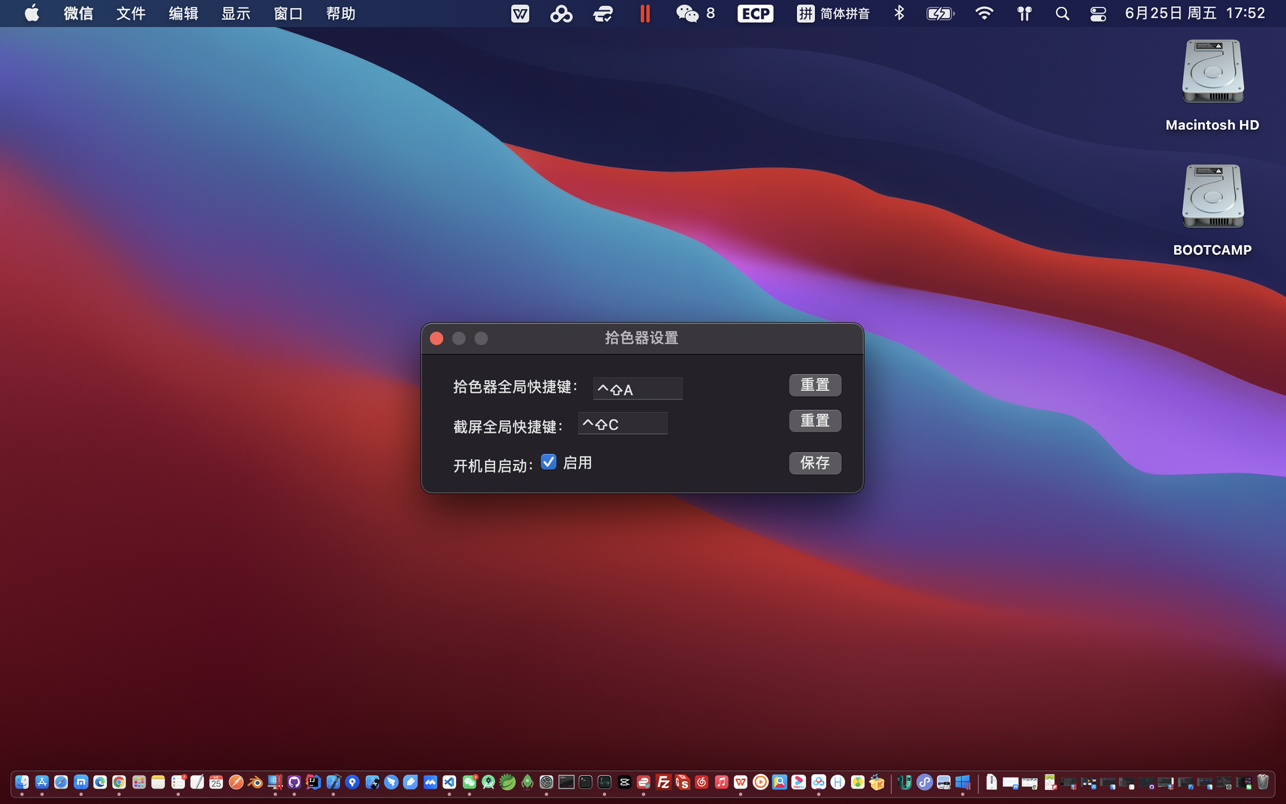Click the WeChat status icon showing 8
1286x804 pixels.
(695, 13)
